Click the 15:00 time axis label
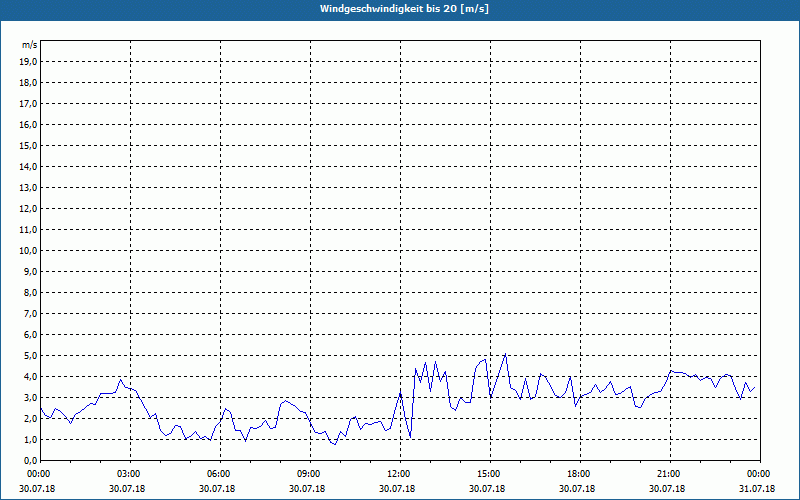This screenshot has height=500, width=800. click(x=490, y=474)
